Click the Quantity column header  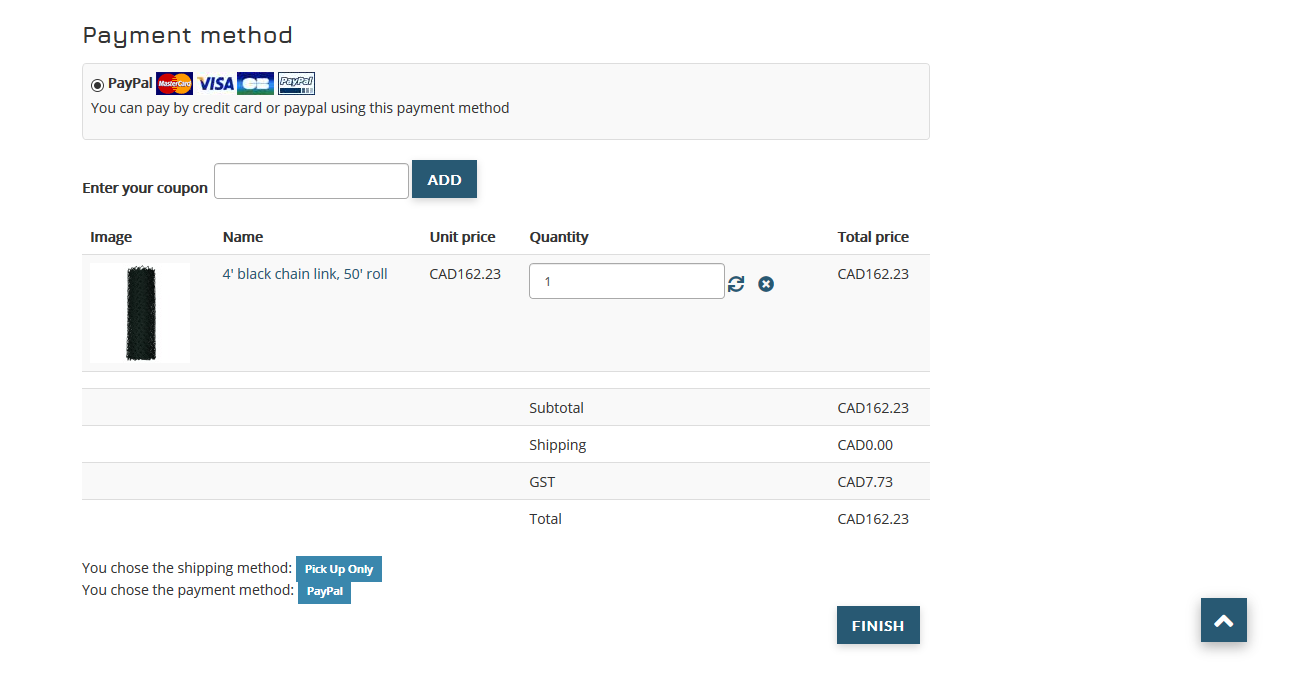pyautogui.click(x=559, y=237)
